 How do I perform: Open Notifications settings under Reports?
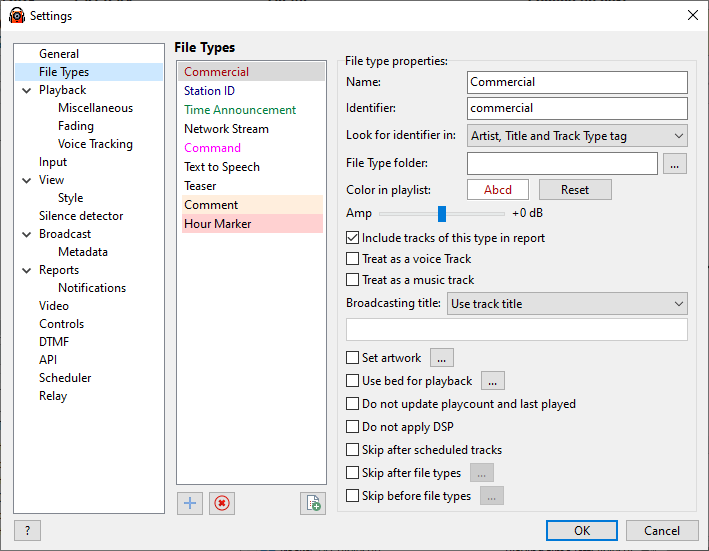(x=92, y=288)
